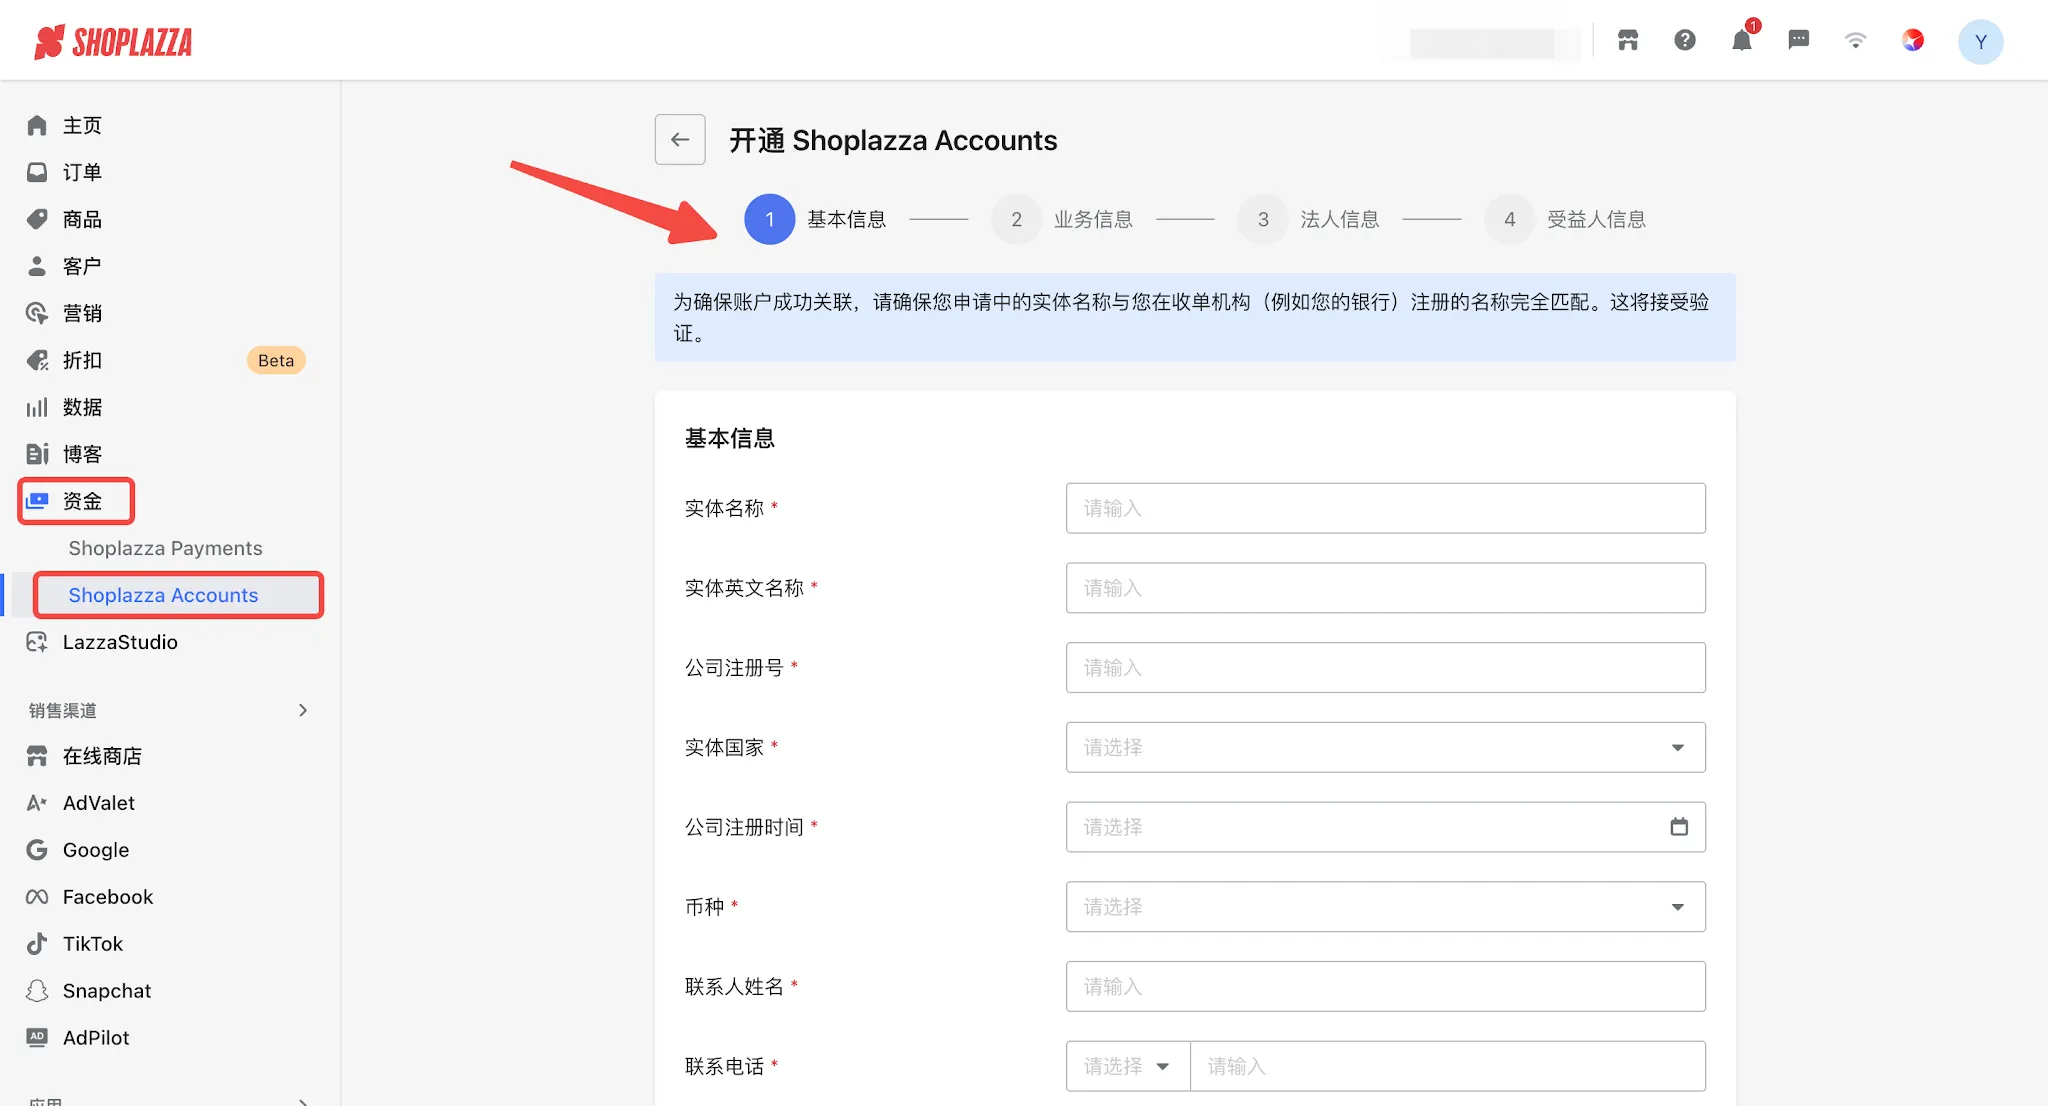Select step 2 业务信息
Screen dimensions: 2048x1106
(x=1062, y=219)
